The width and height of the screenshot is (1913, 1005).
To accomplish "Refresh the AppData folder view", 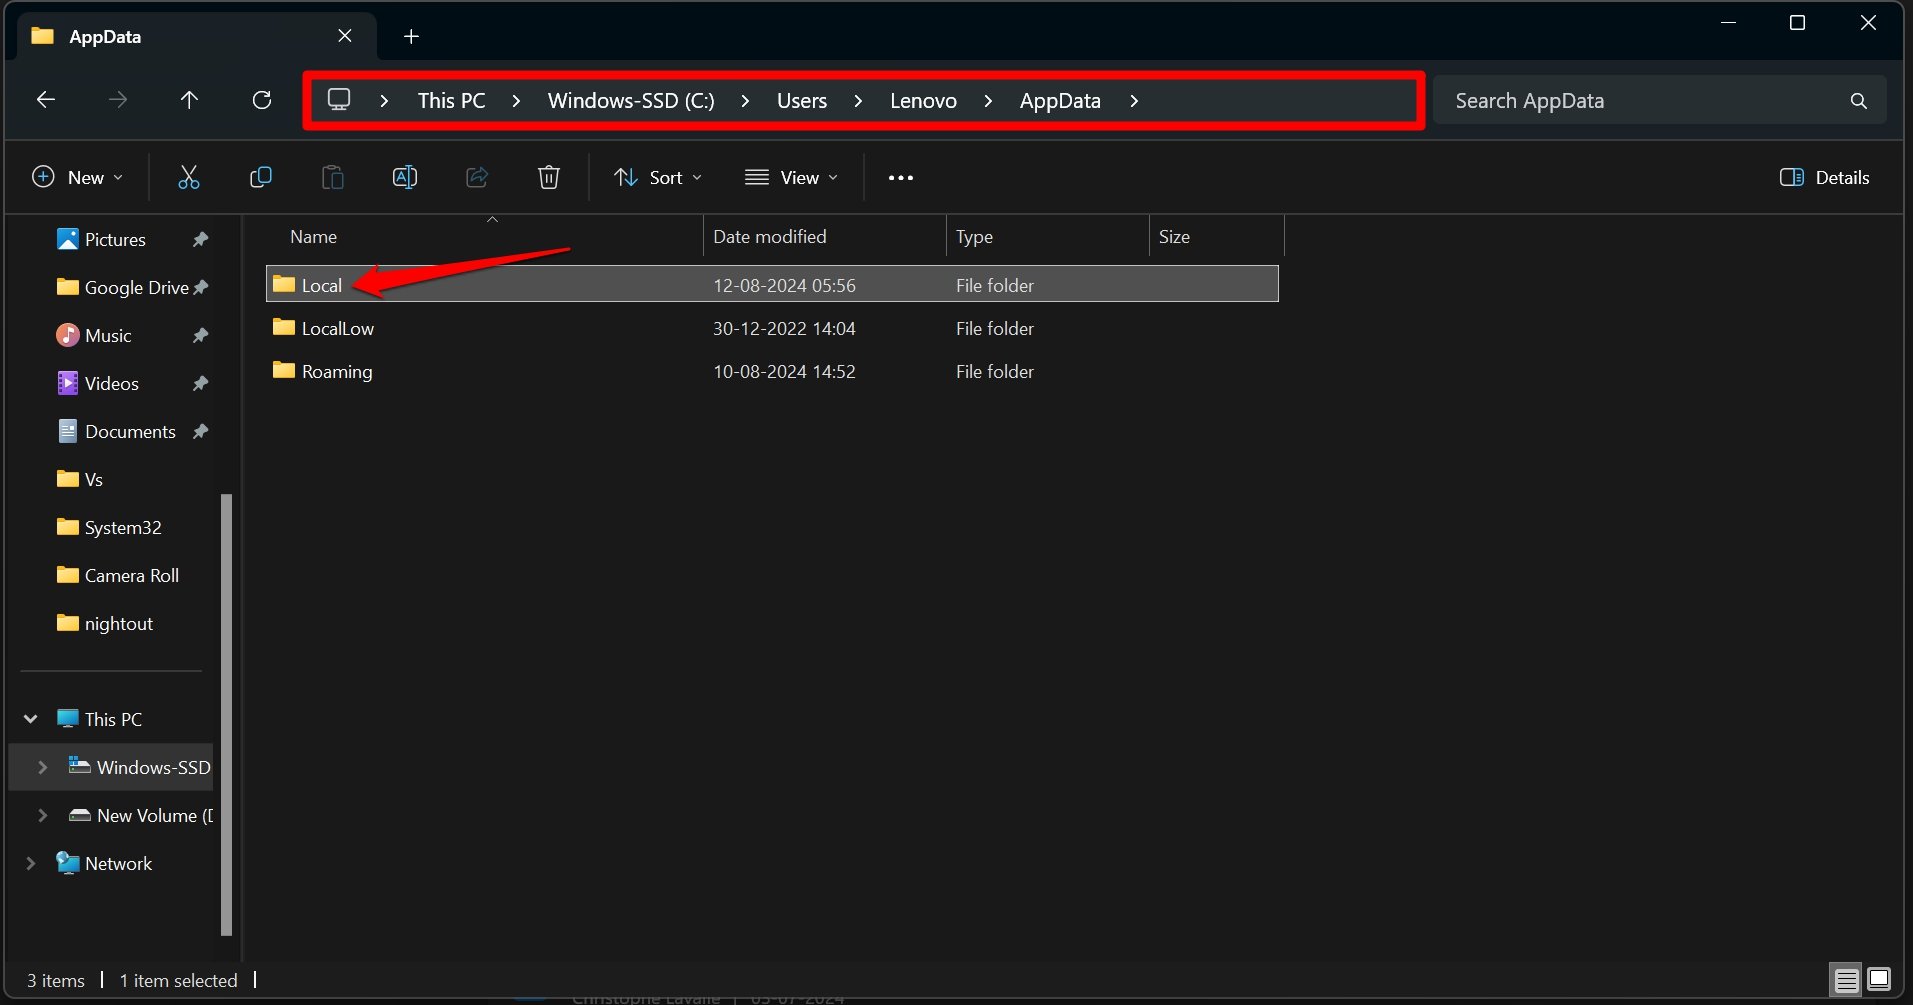I will 262,100.
